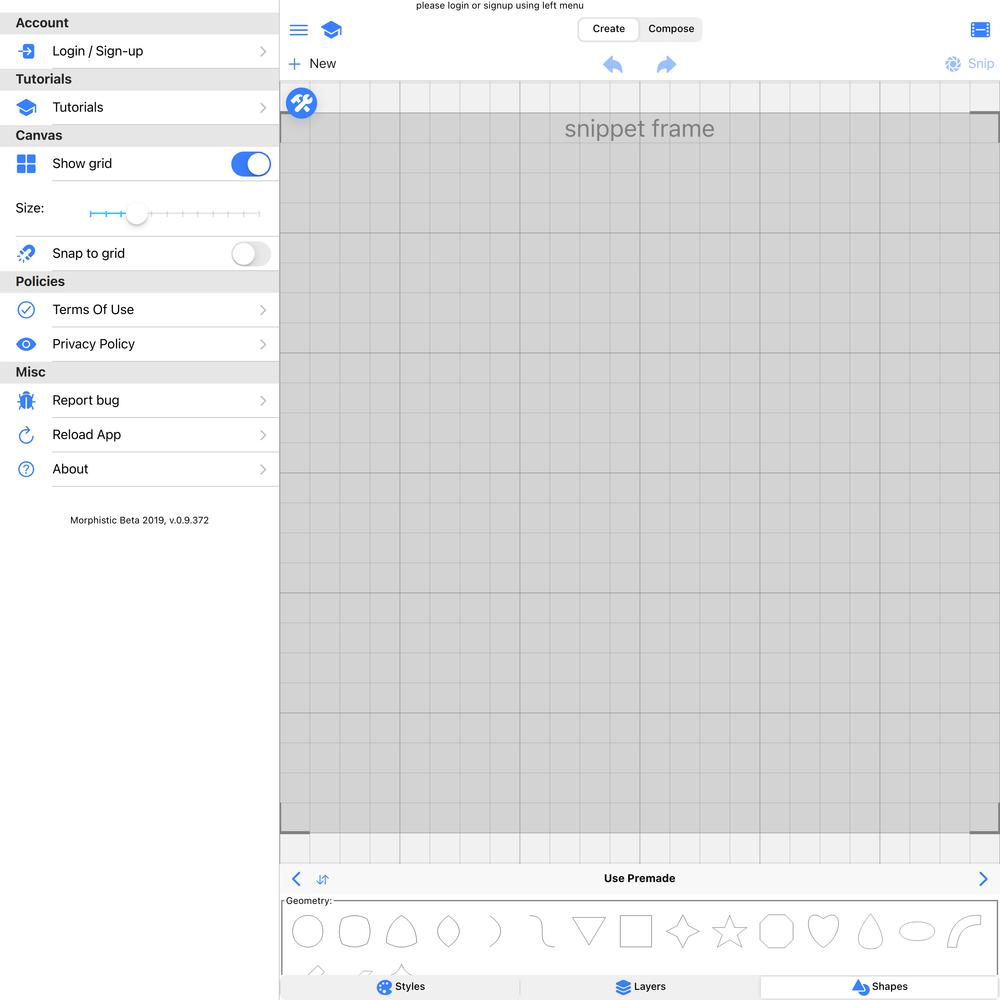This screenshot has width=1000, height=1000.
Task: Expand the Login / Sign-up chevron
Action: tap(263, 51)
